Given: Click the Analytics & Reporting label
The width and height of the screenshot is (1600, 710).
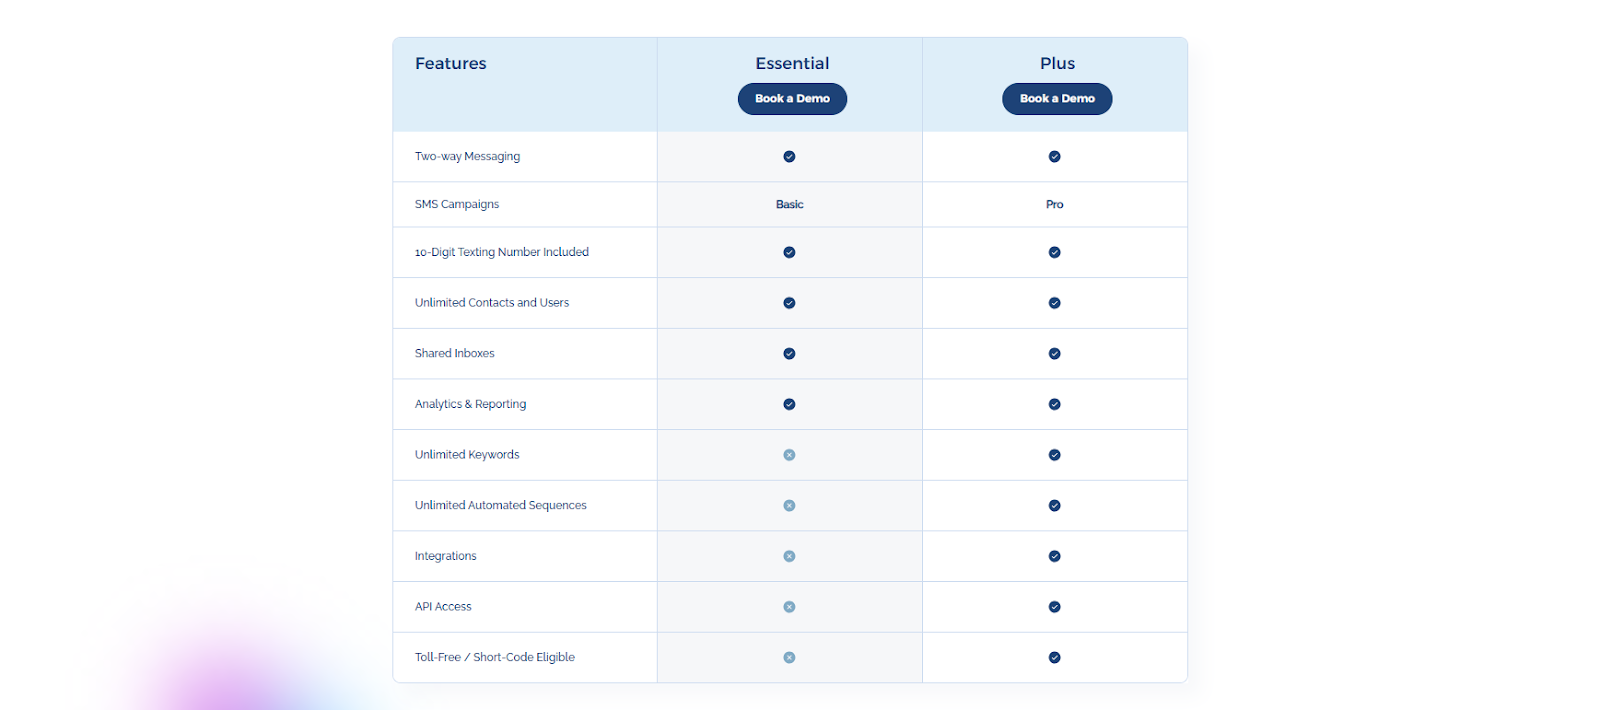Looking at the screenshot, I should [x=470, y=404].
